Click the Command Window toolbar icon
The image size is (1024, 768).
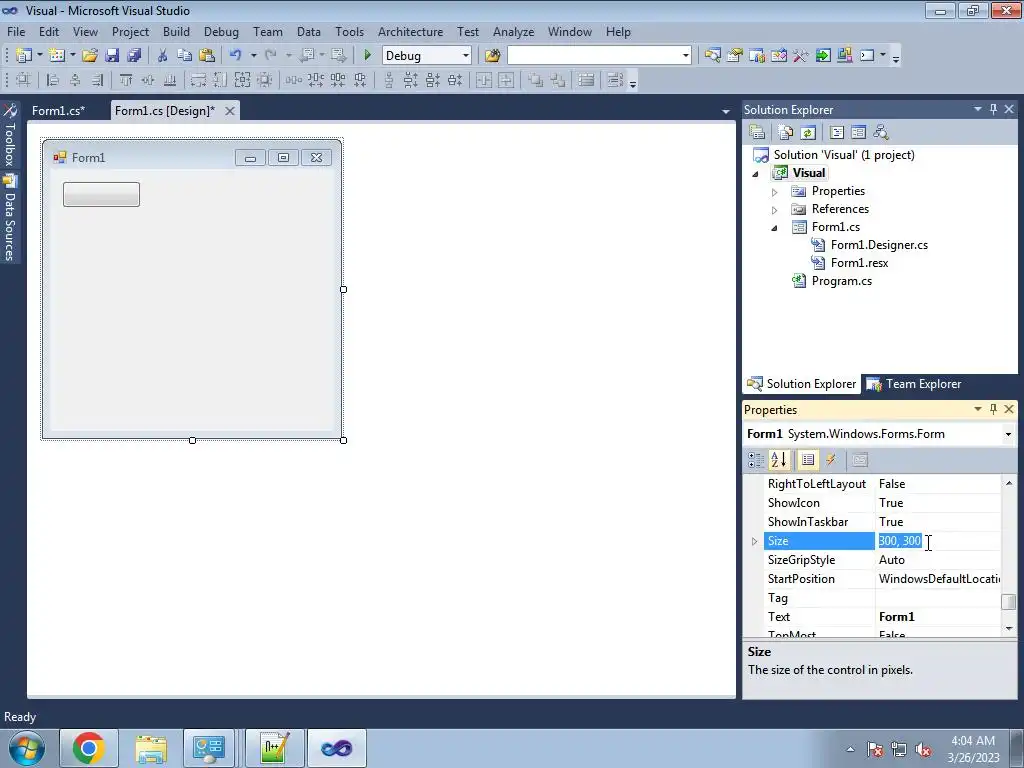pyautogui.click(x=867, y=56)
